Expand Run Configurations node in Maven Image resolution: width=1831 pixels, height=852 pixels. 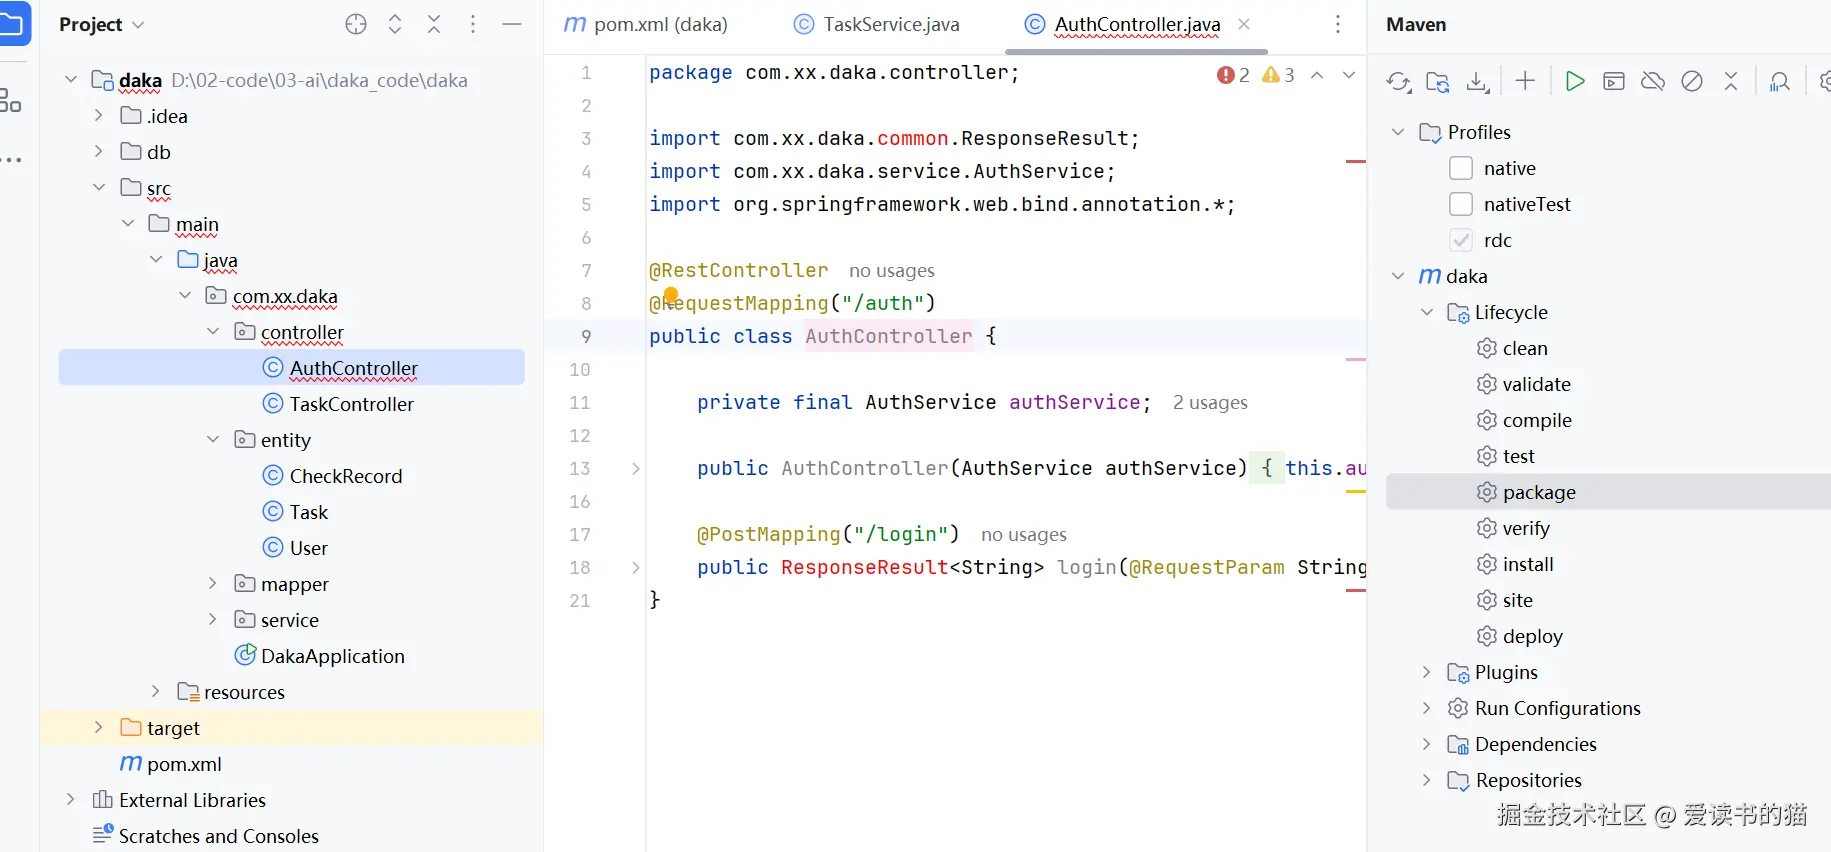1427,708
